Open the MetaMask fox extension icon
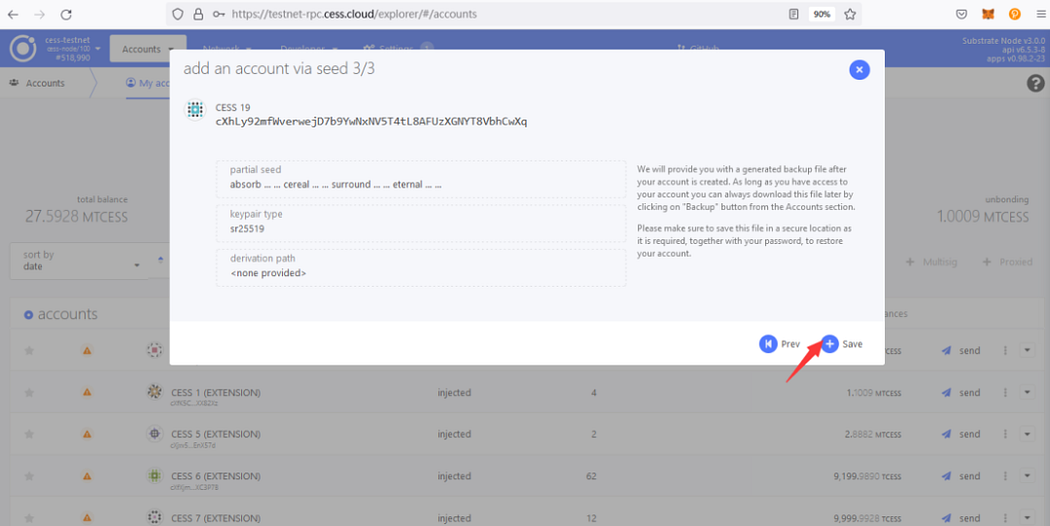 click(988, 14)
